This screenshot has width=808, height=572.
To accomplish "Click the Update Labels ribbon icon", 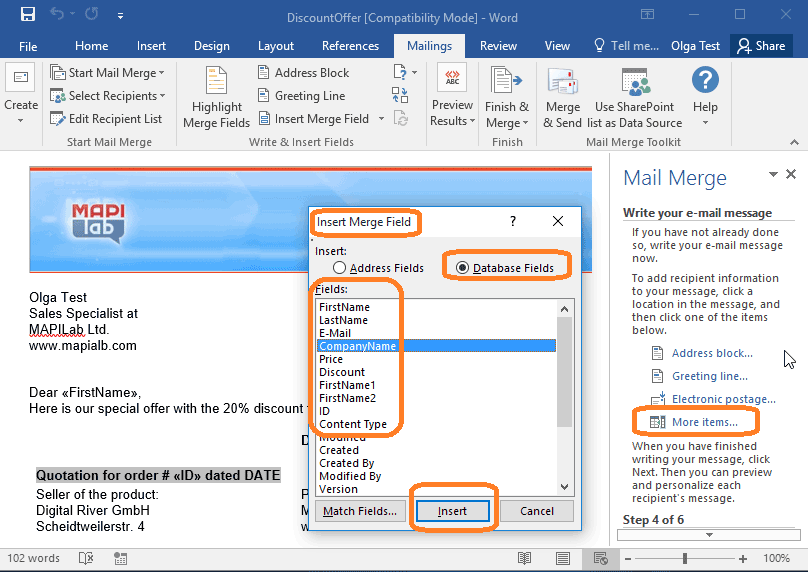I will 401,119.
